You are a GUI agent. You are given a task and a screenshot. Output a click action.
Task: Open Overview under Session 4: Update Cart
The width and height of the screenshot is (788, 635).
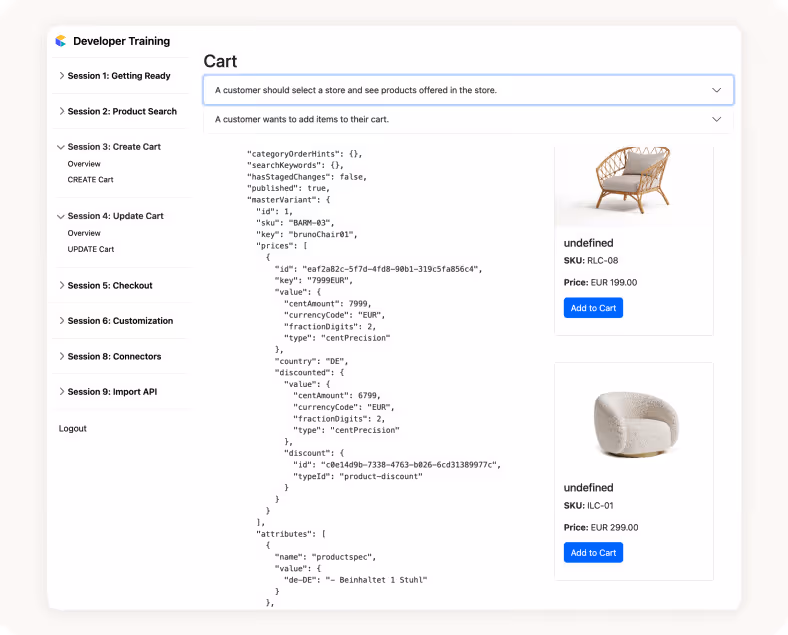pos(84,233)
